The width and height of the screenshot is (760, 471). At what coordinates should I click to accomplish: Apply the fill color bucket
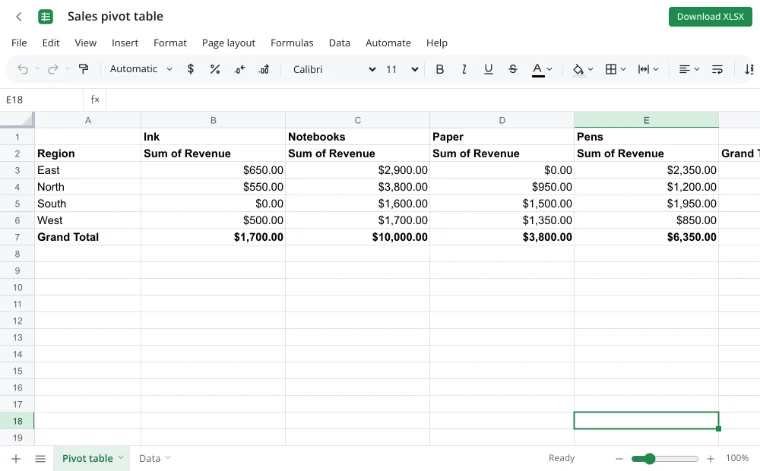point(578,70)
